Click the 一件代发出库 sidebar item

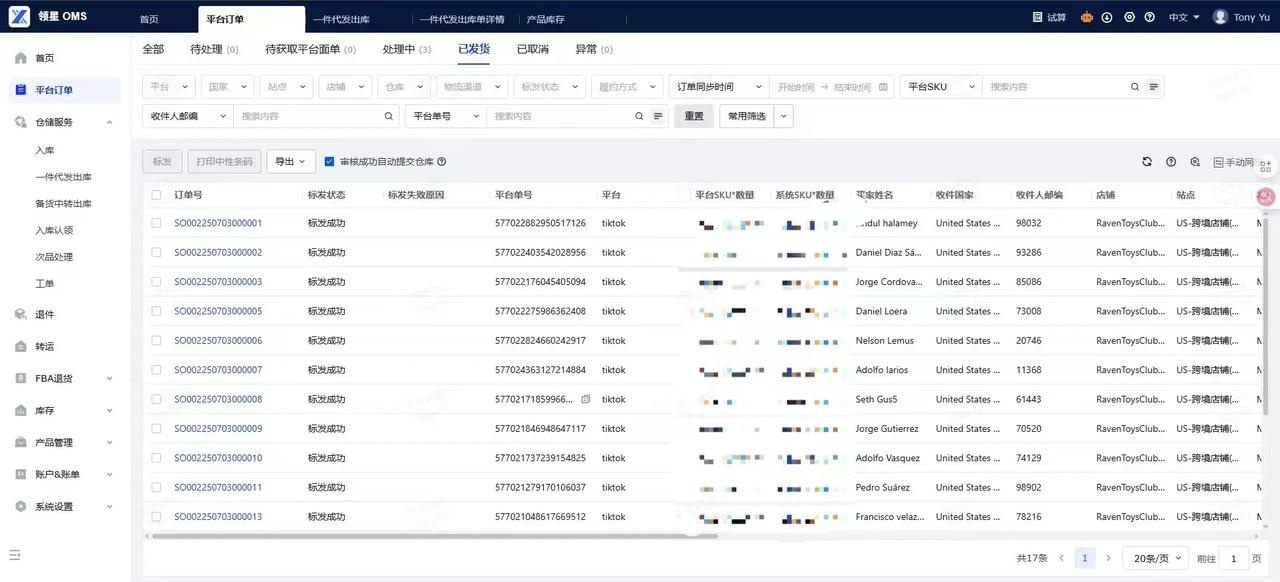point(63,177)
